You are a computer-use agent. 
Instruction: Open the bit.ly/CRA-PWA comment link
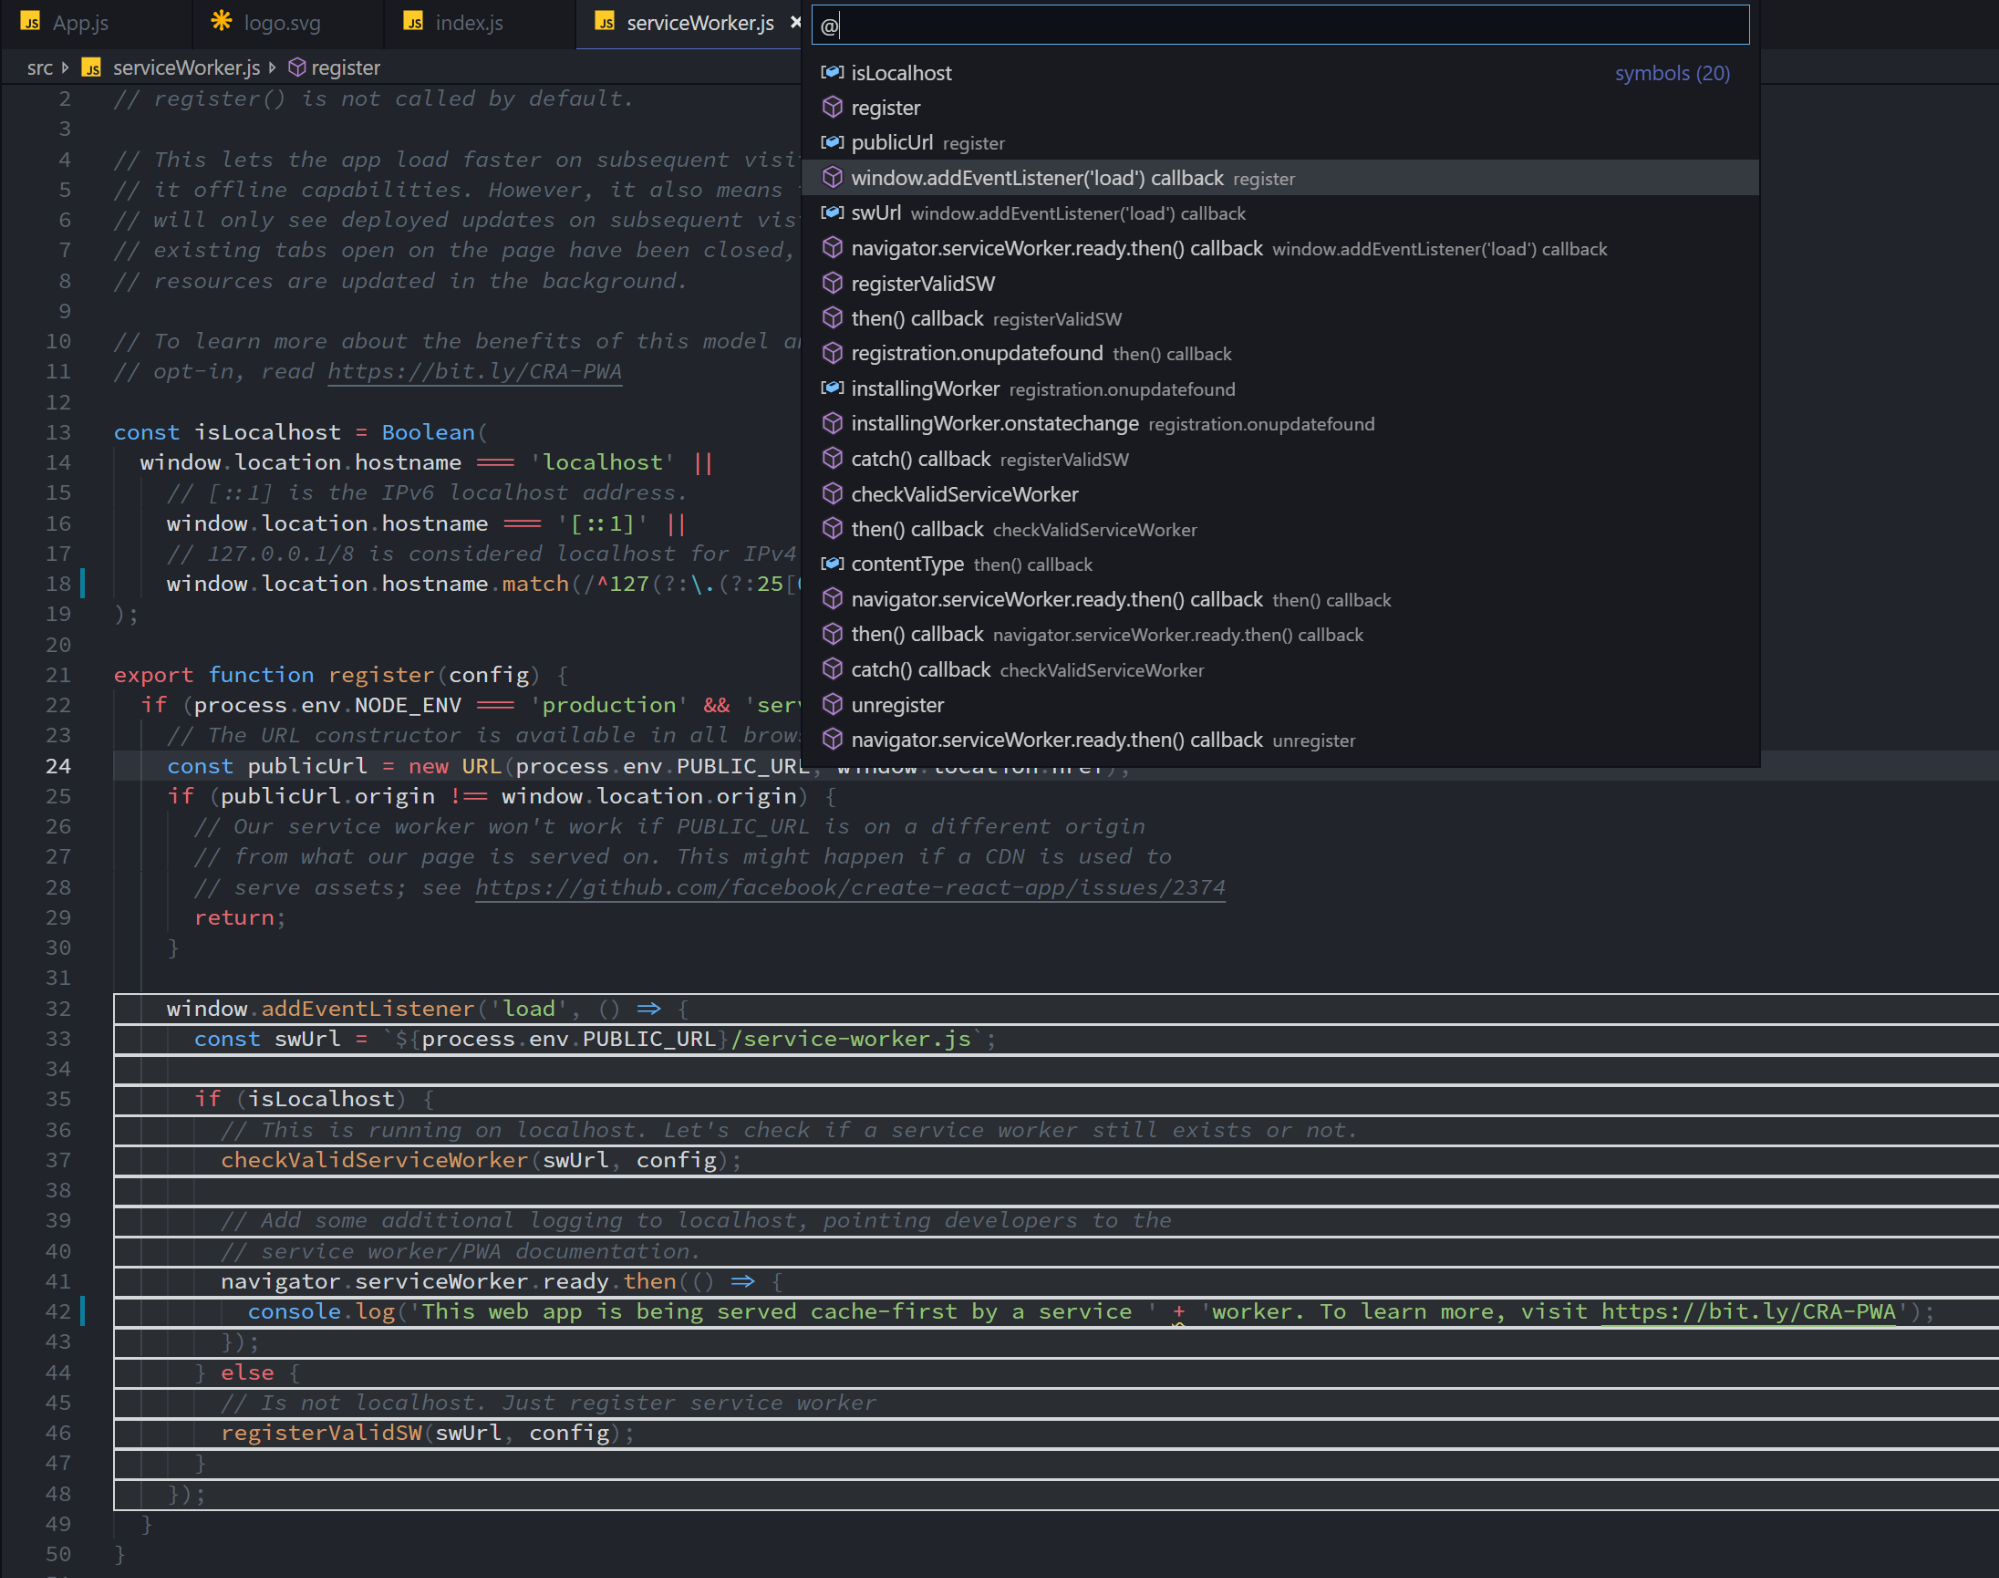click(x=475, y=371)
